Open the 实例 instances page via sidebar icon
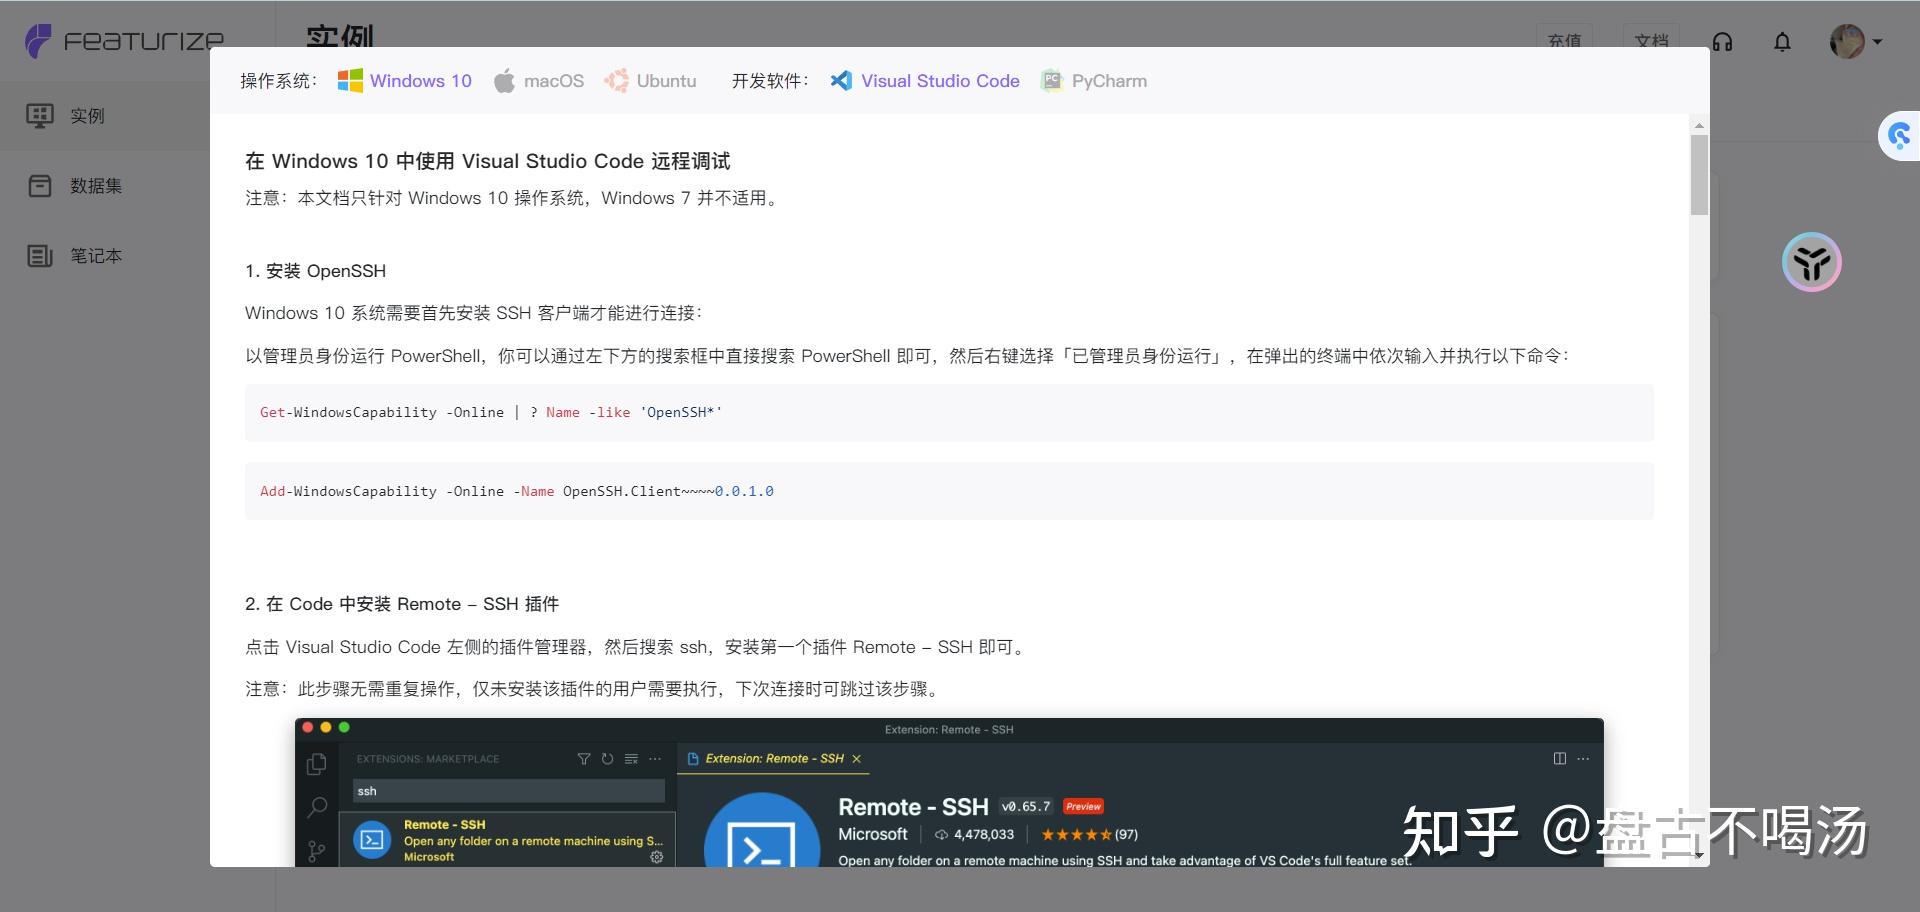The width and height of the screenshot is (1920, 912). 39,115
